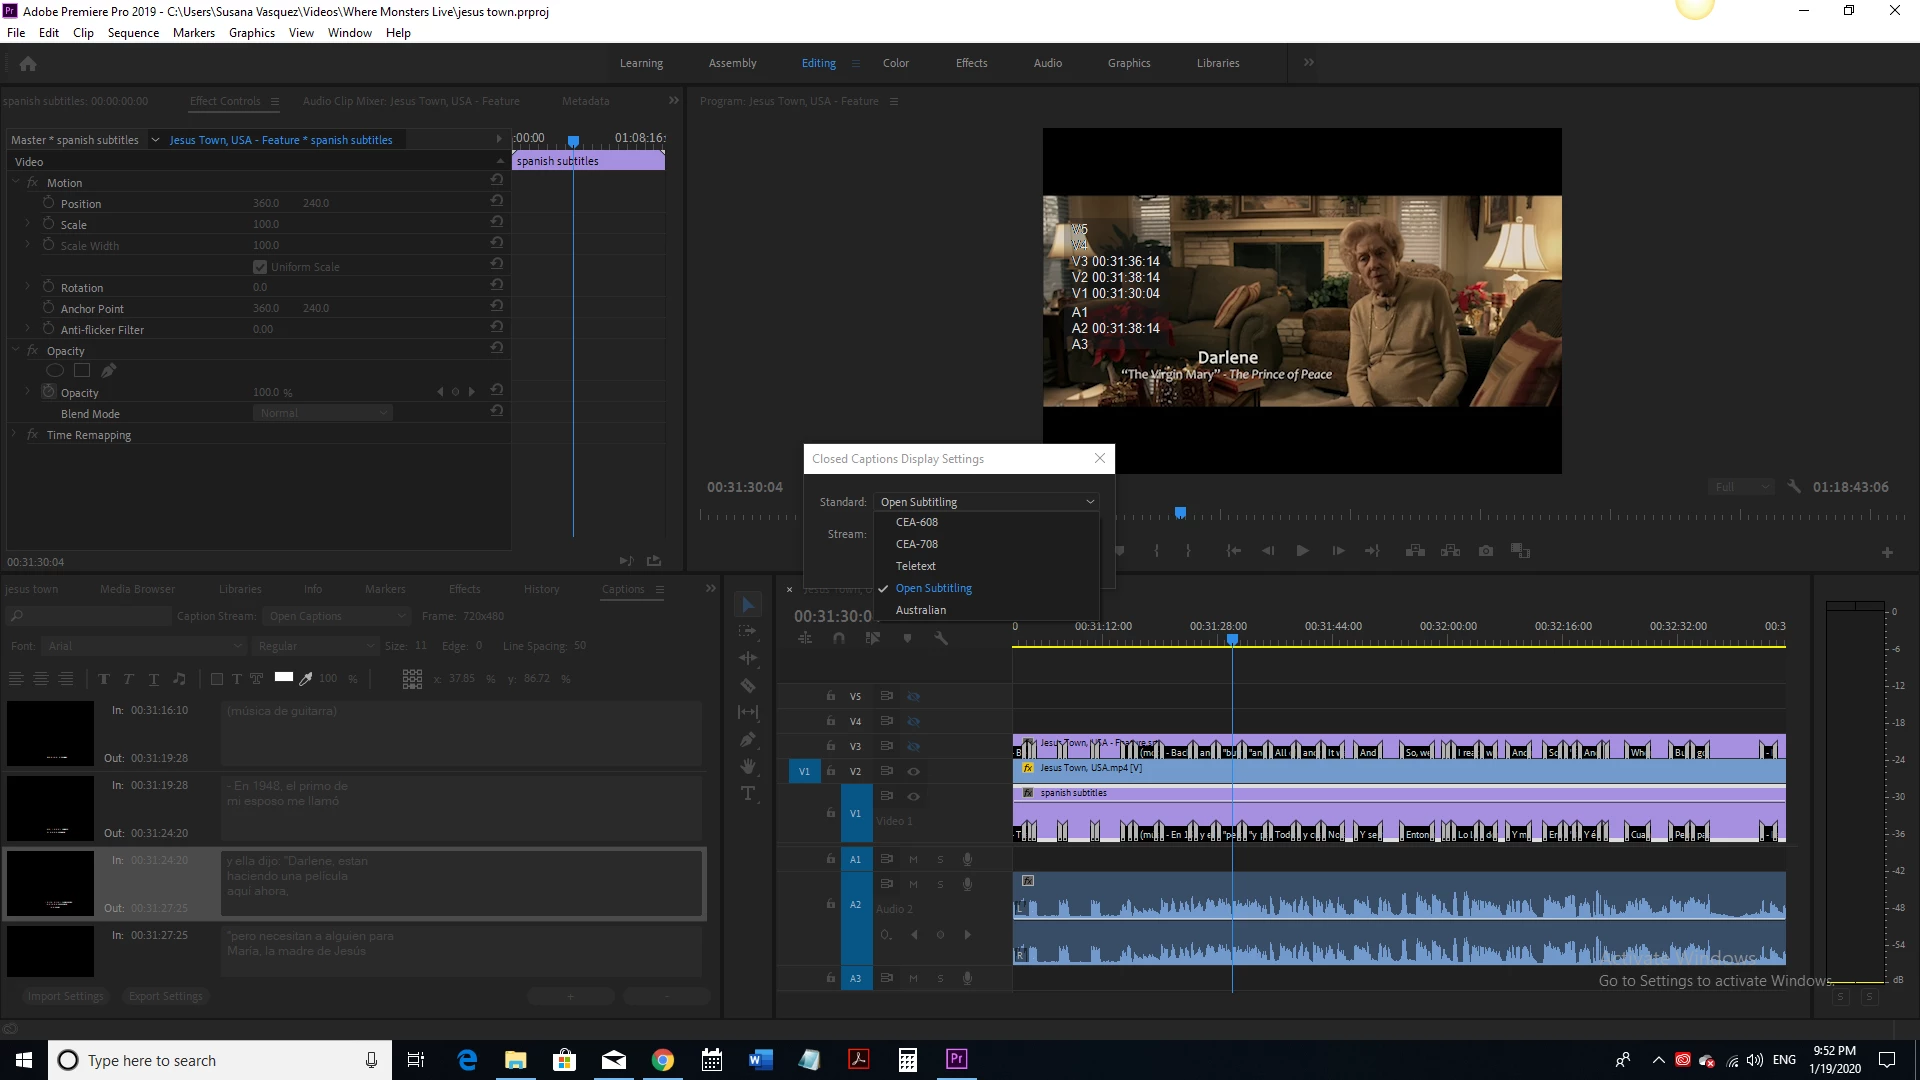
Task: Open timeline display settings wrench
Action: coord(941,638)
